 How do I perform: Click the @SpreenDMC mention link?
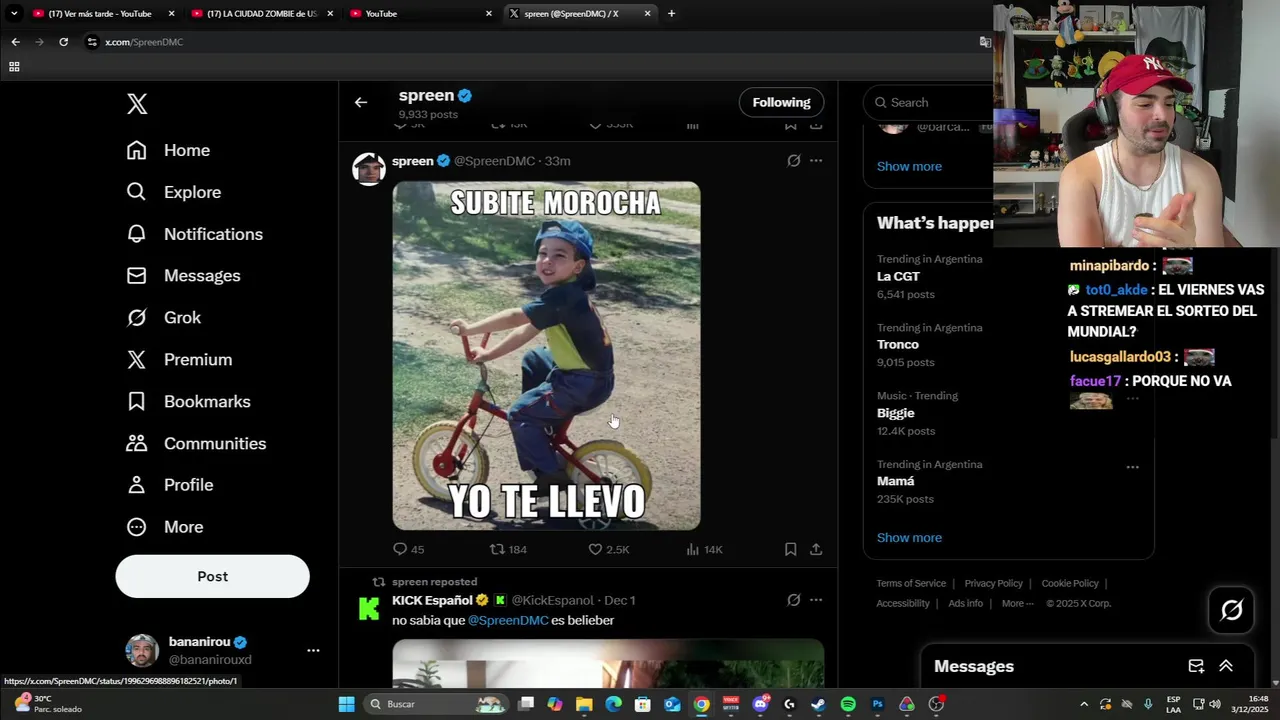point(508,620)
